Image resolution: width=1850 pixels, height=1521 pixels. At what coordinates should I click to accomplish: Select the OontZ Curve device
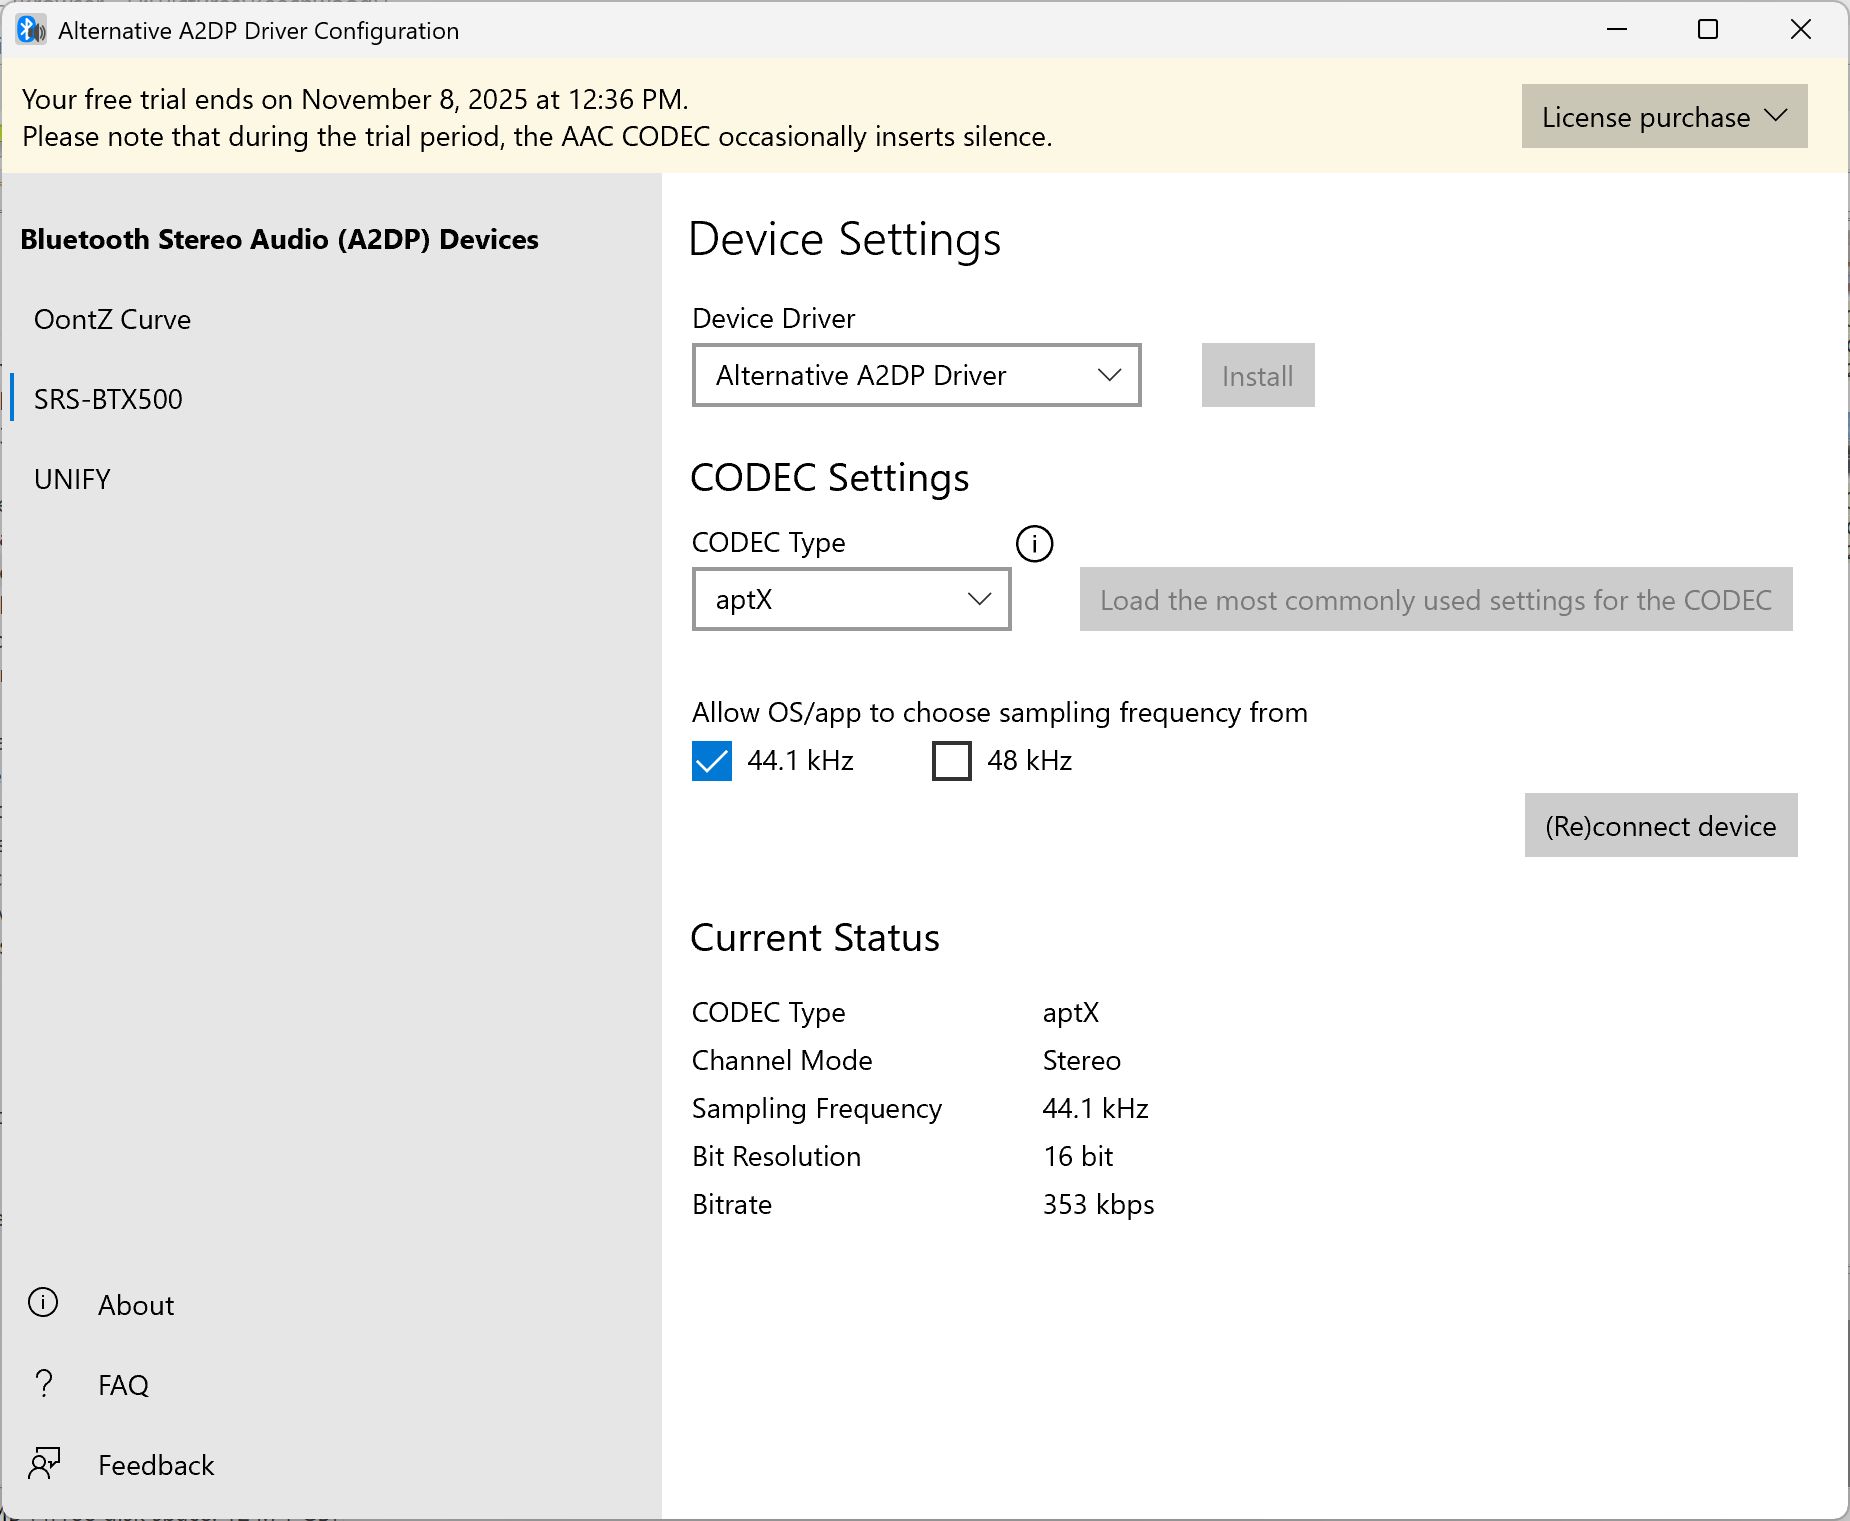[x=112, y=320]
